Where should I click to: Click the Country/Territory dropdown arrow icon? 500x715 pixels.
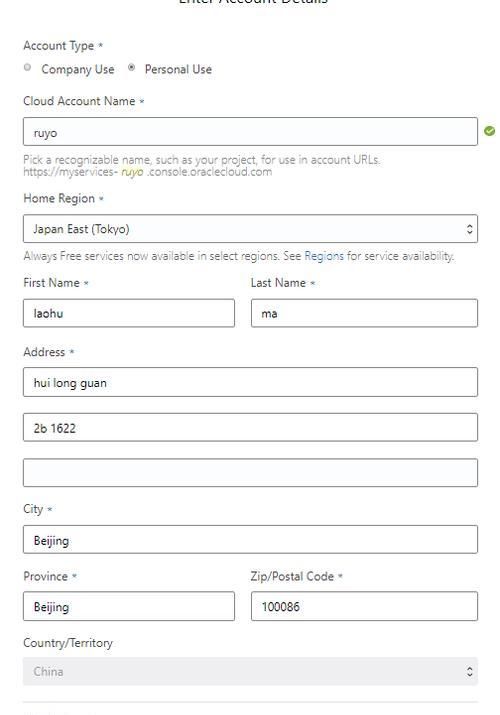click(x=469, y=671)
